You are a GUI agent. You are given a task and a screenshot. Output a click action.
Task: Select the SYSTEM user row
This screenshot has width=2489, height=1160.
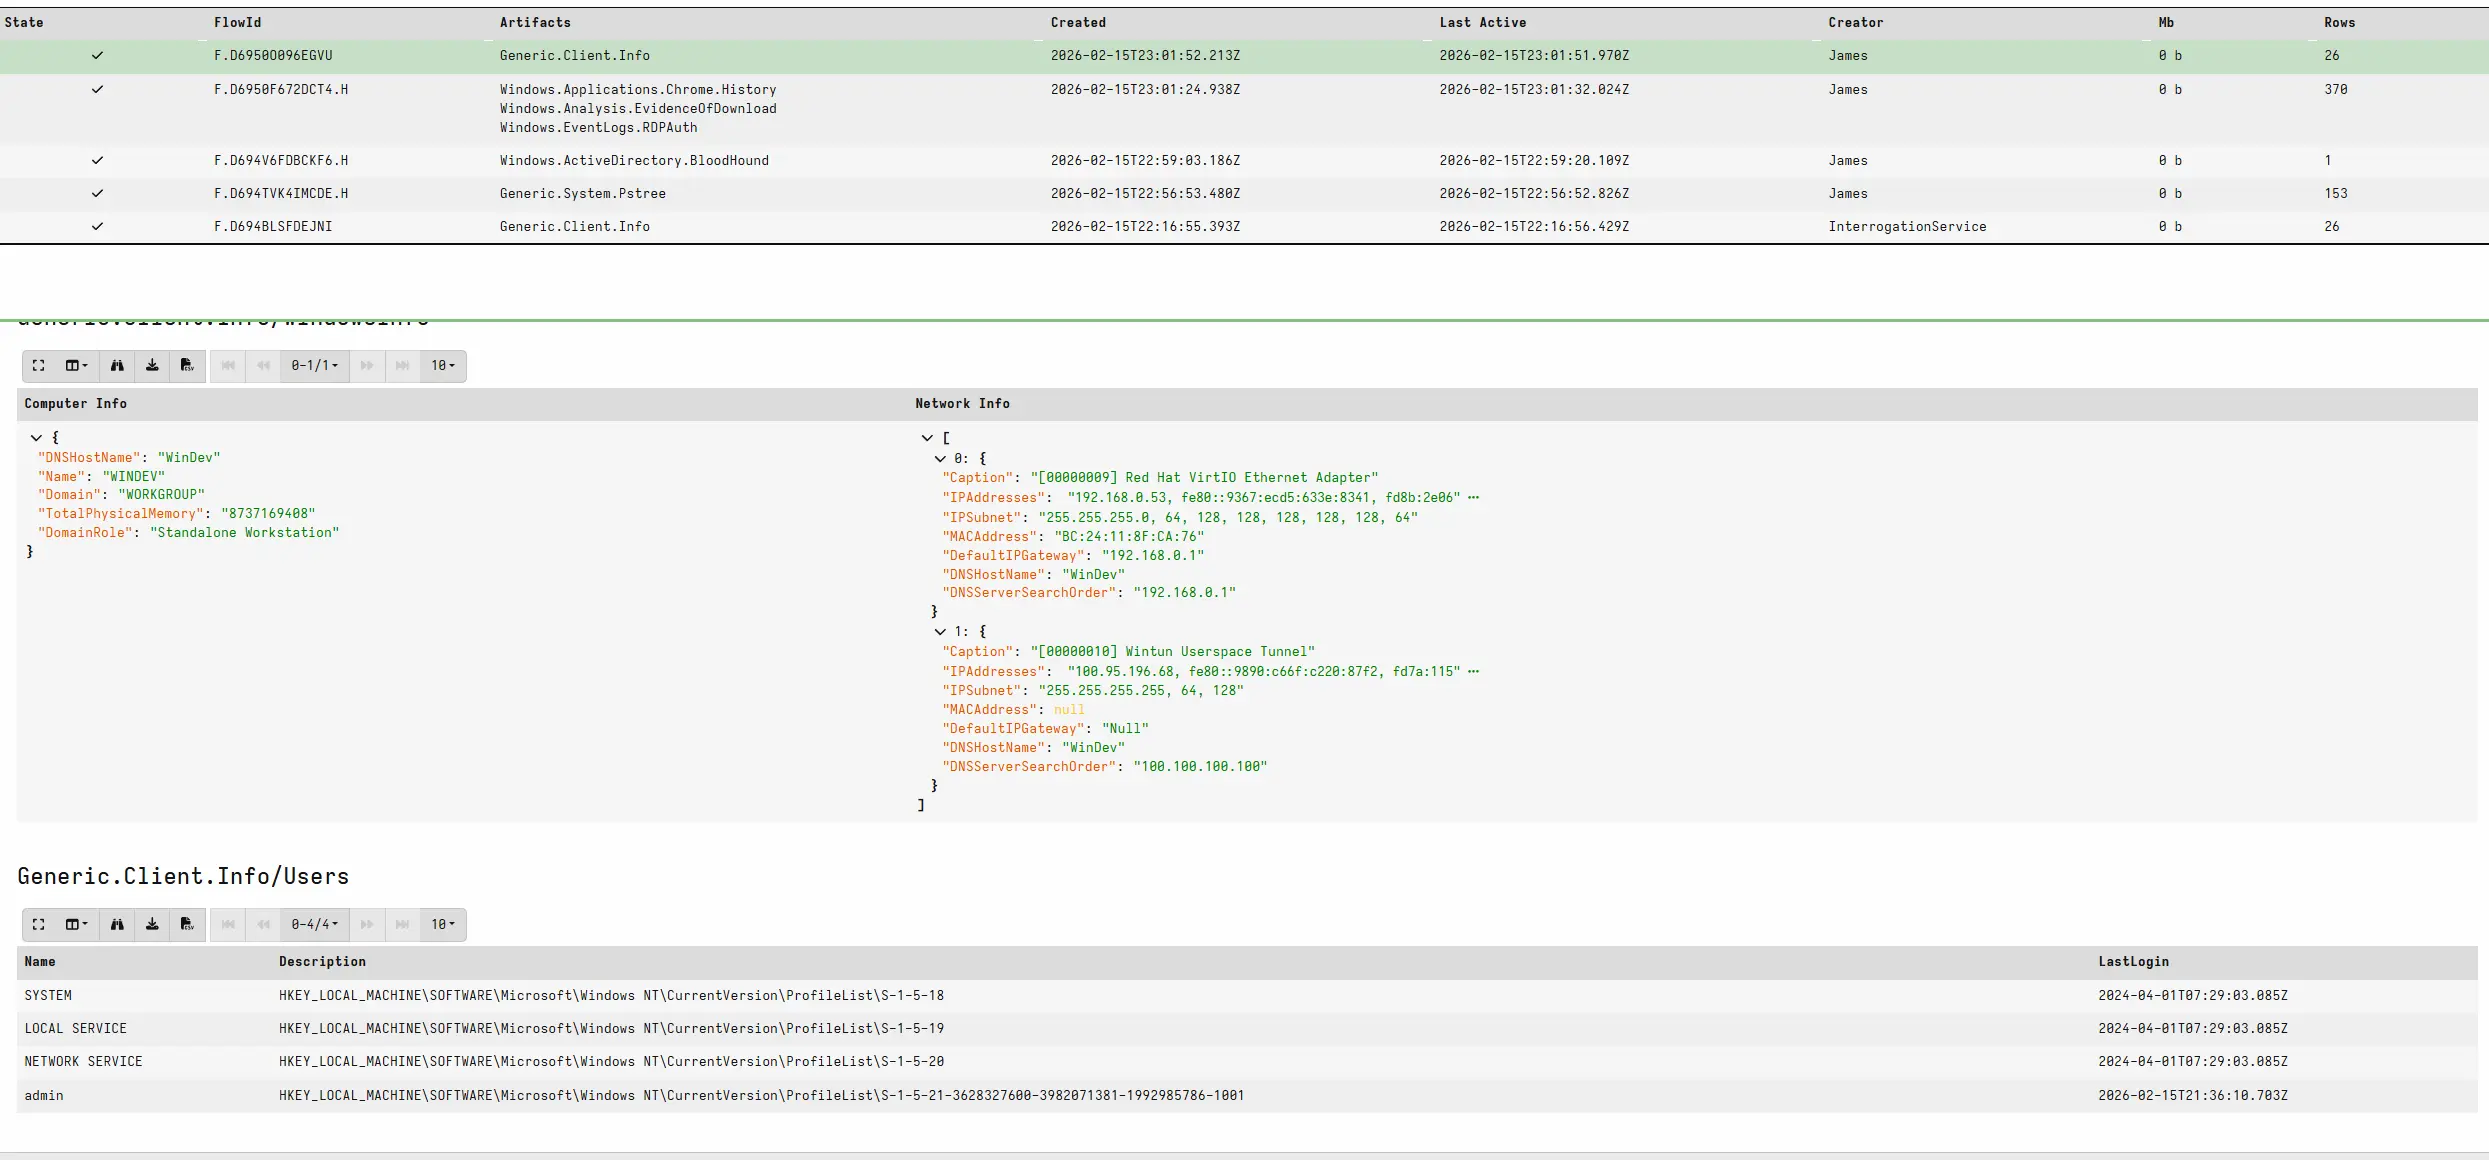1247,996
